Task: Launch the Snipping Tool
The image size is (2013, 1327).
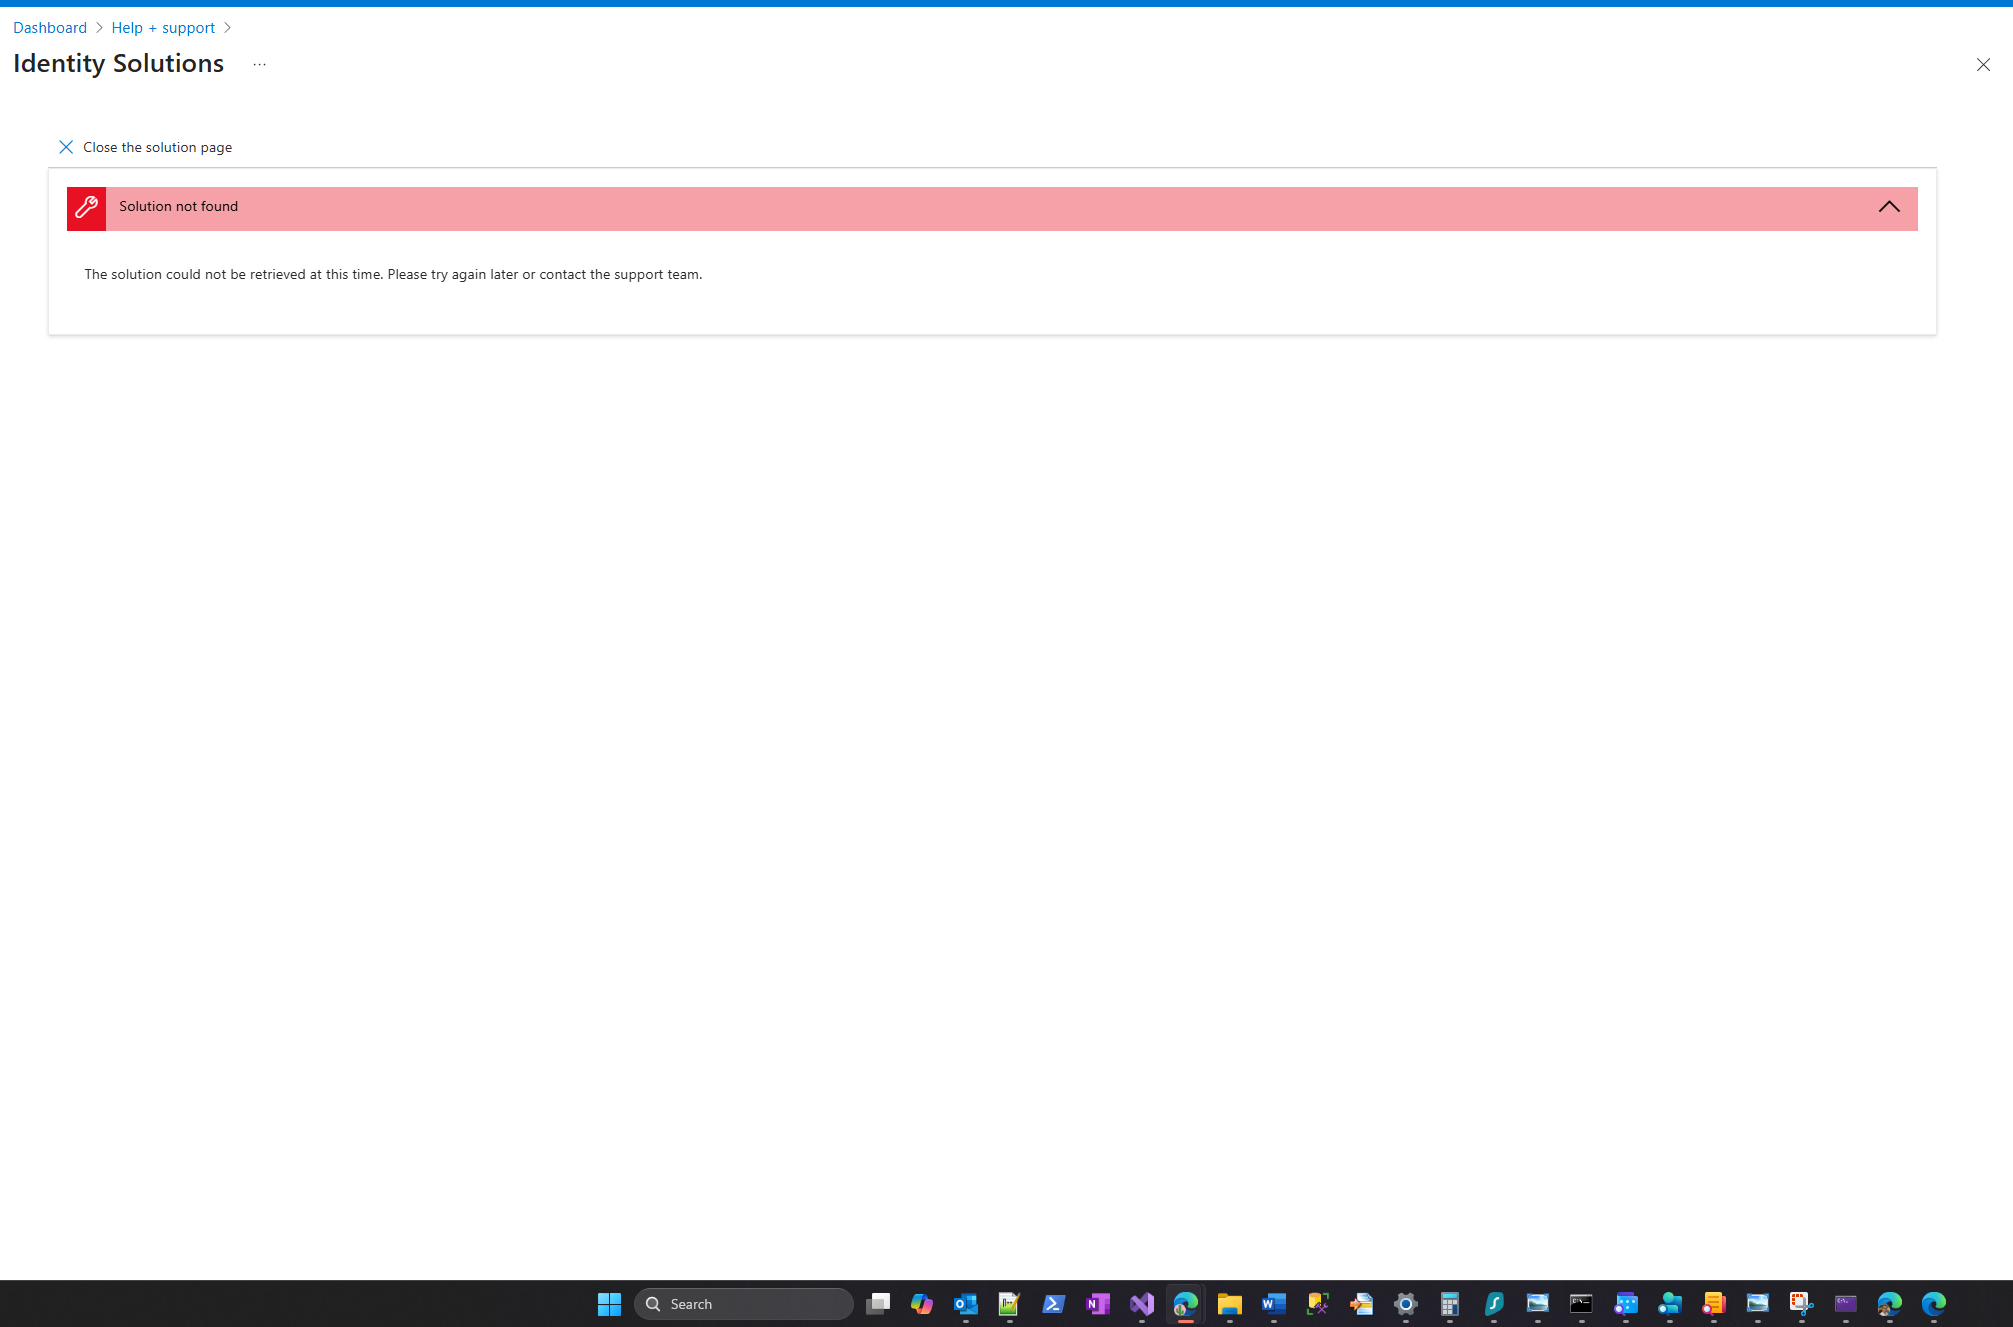Action: pos(1800,1304)
